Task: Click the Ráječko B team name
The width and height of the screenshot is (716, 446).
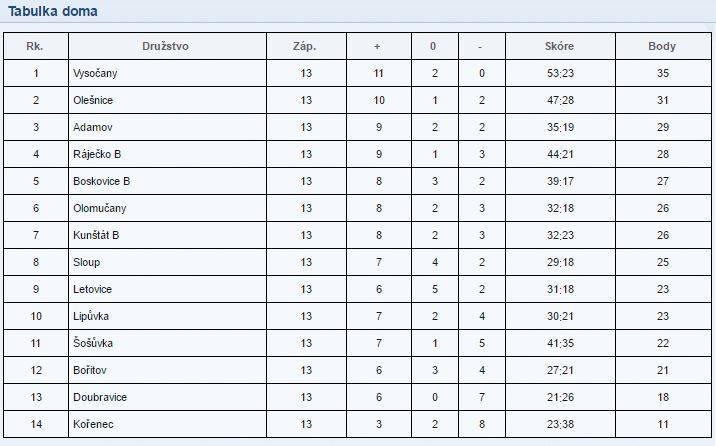Action: pyautogui.click(x=97, y=154)
